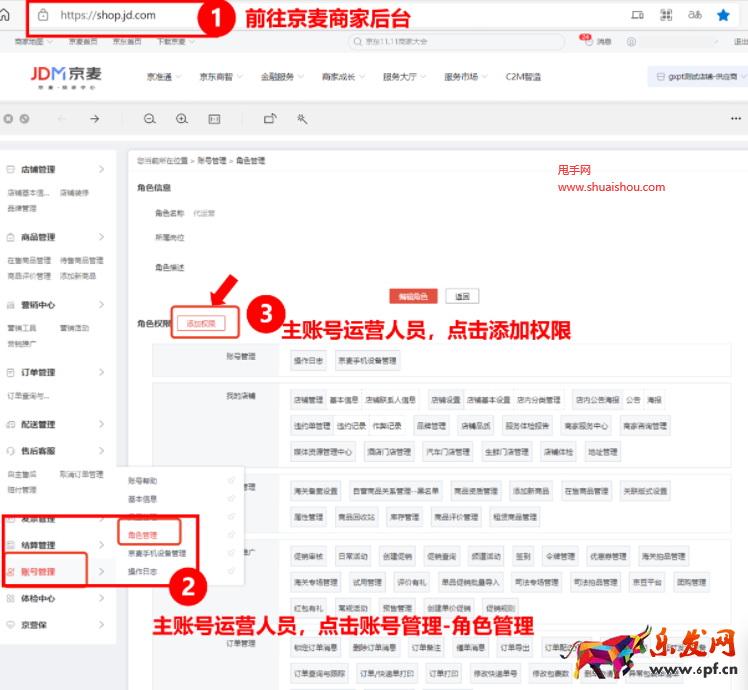Image resolution: width=748 pixels, height=690 pixels.
Task: Click the zoom in magnifier icon
Action: [x=182, y=119]
